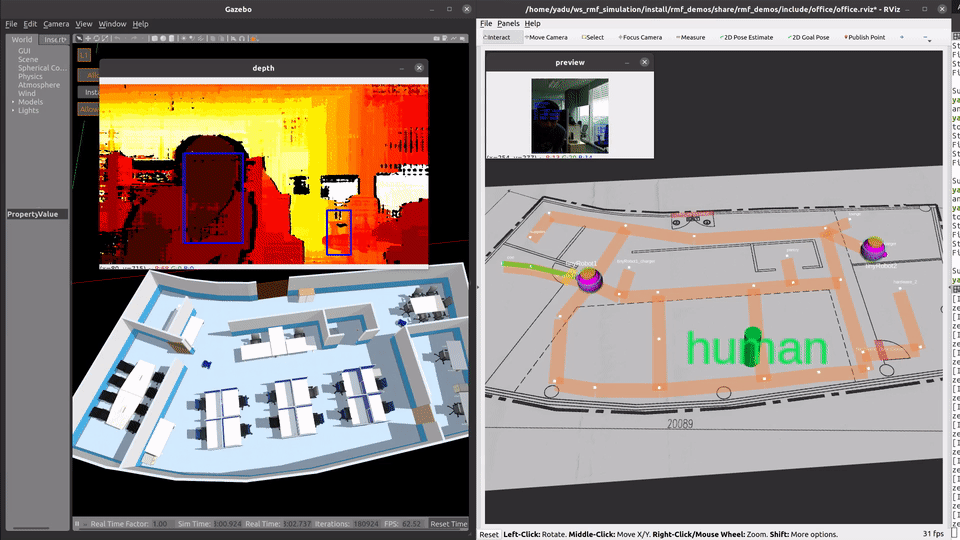Click the Undo arrow in Gazebo toolbar
Screen dimensions: 960x540
click(x=118, y=38)
